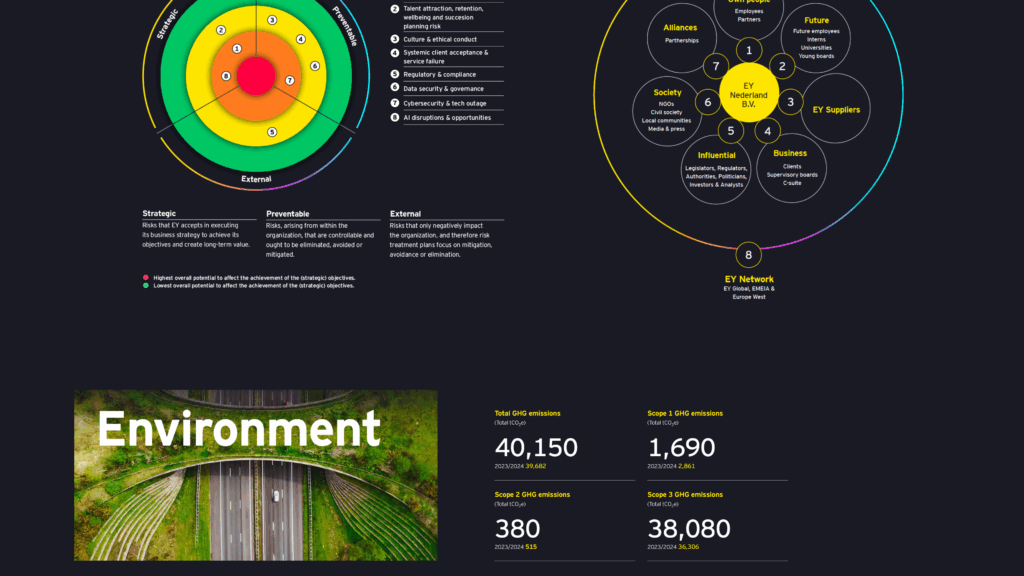Click stakeholder node 6 next to Society
1024x576 pixels.
707,102
